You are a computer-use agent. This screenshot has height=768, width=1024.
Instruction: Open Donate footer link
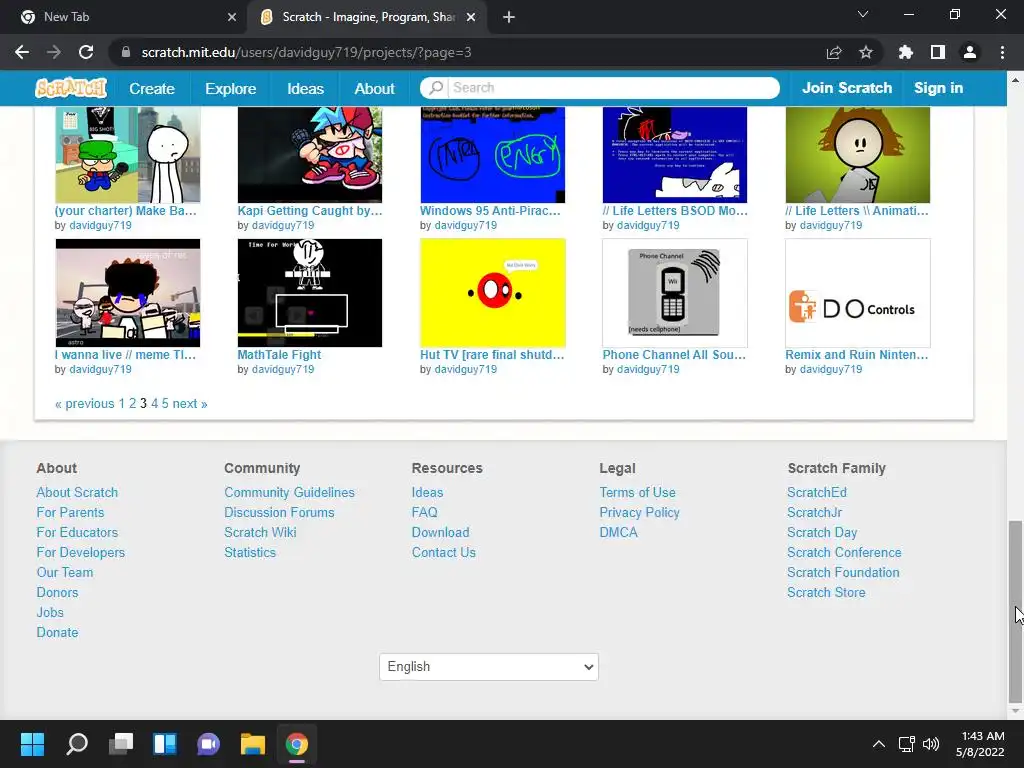click(57, 632)
